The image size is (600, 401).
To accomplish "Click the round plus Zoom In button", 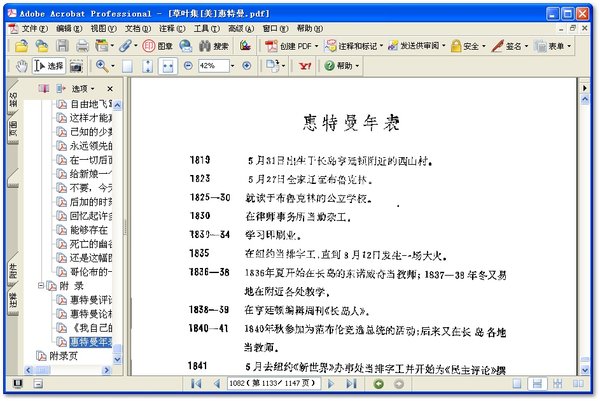I will (x=247, y=66).
